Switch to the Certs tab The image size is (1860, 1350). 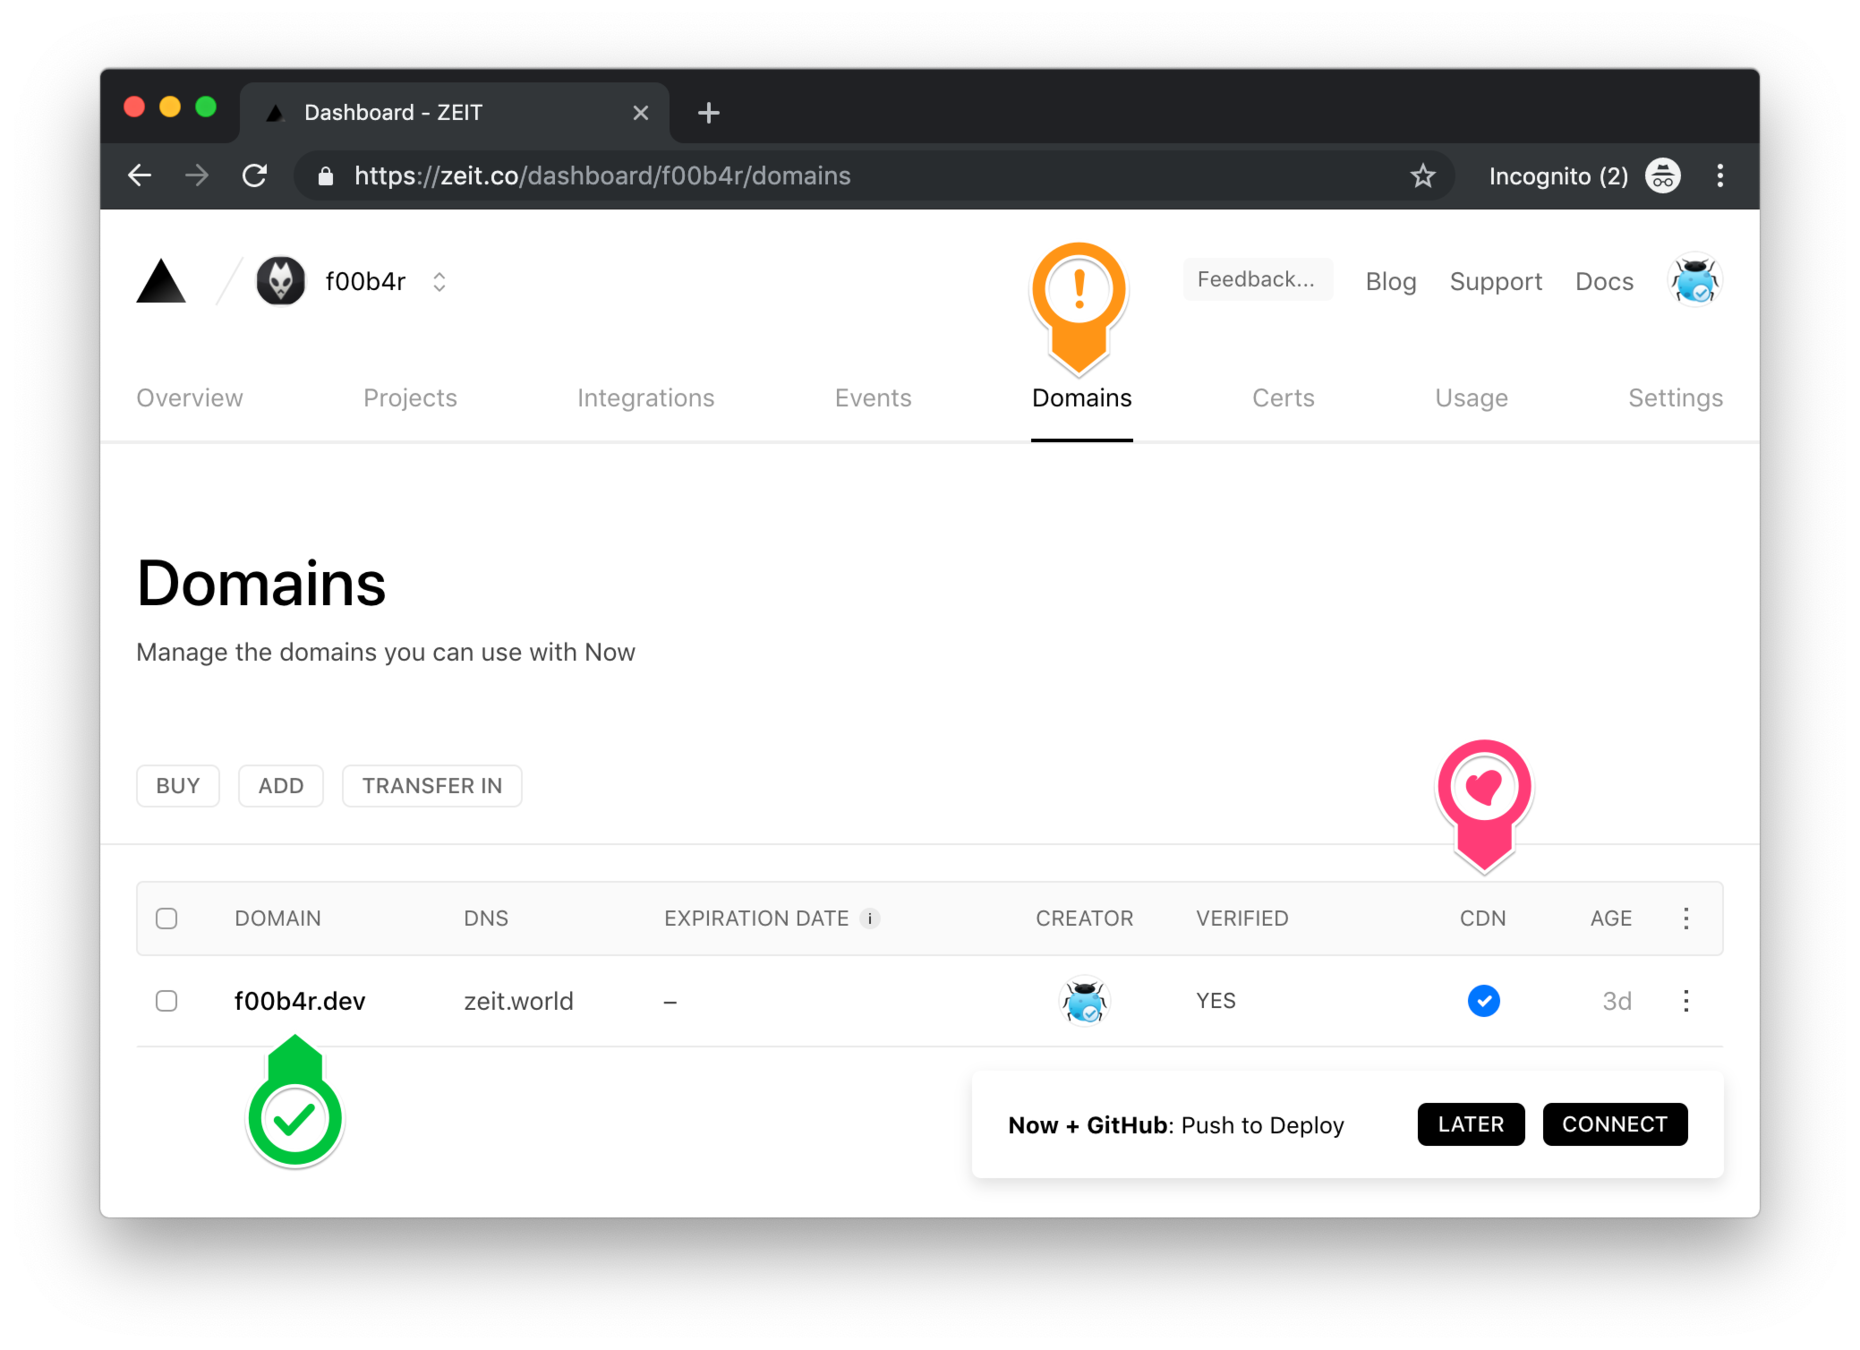pos(1283,398)
